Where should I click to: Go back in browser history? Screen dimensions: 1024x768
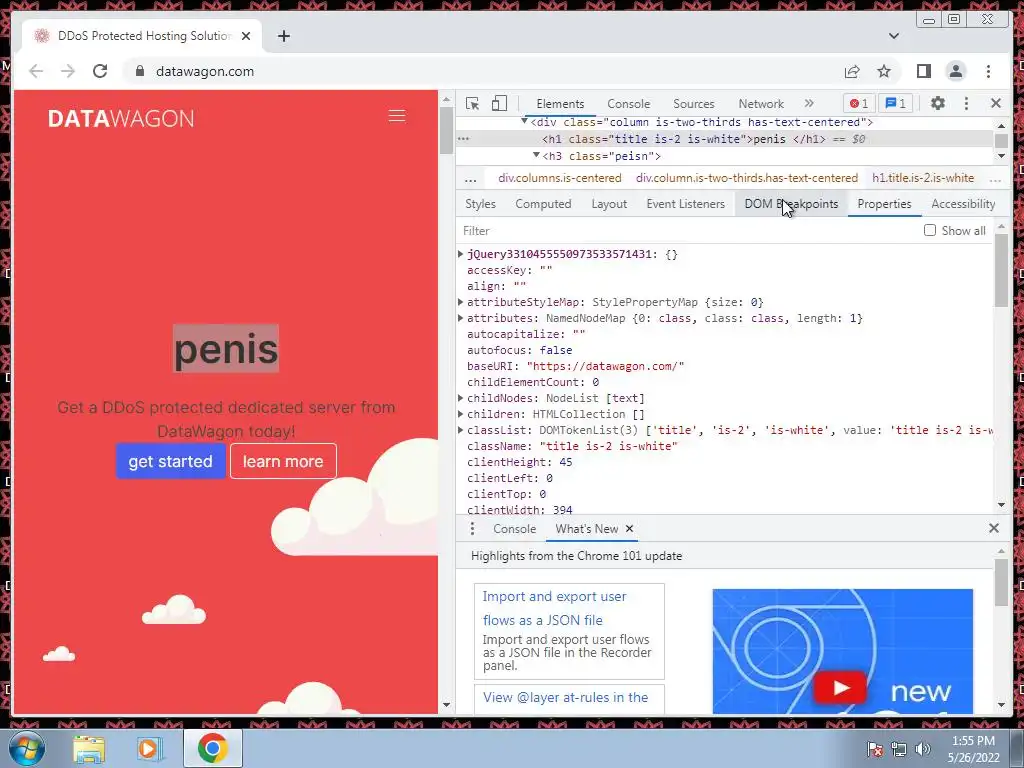36,71
